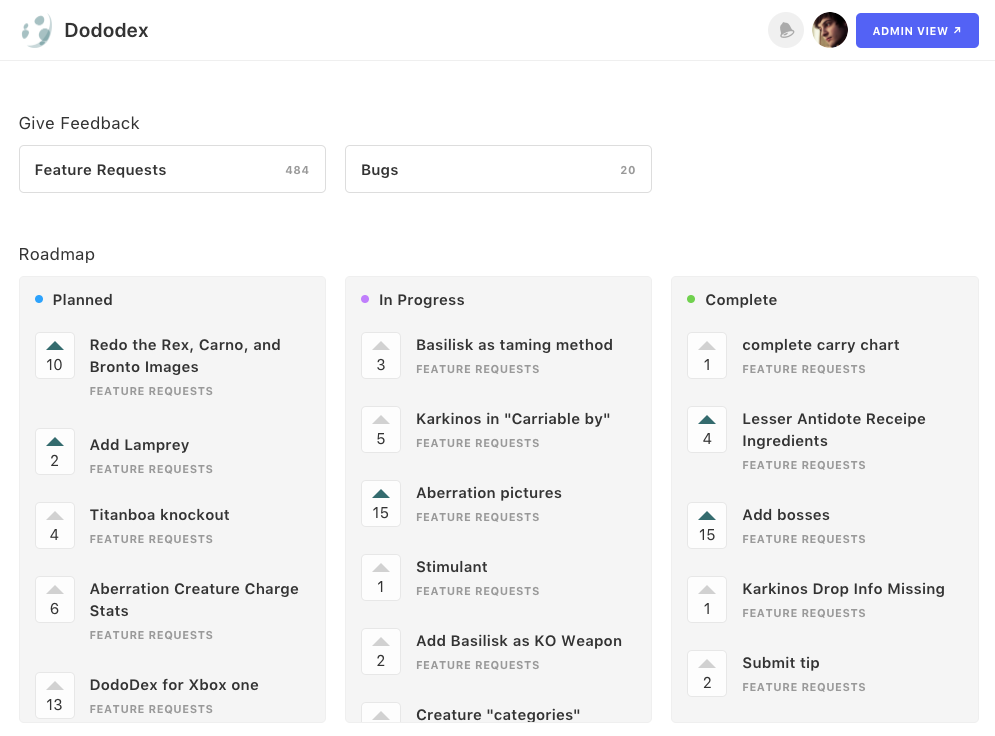Toggle upvote on Add Lamprey
The height and width of the screenshot is (736, 995).
[x=55, y=452]
